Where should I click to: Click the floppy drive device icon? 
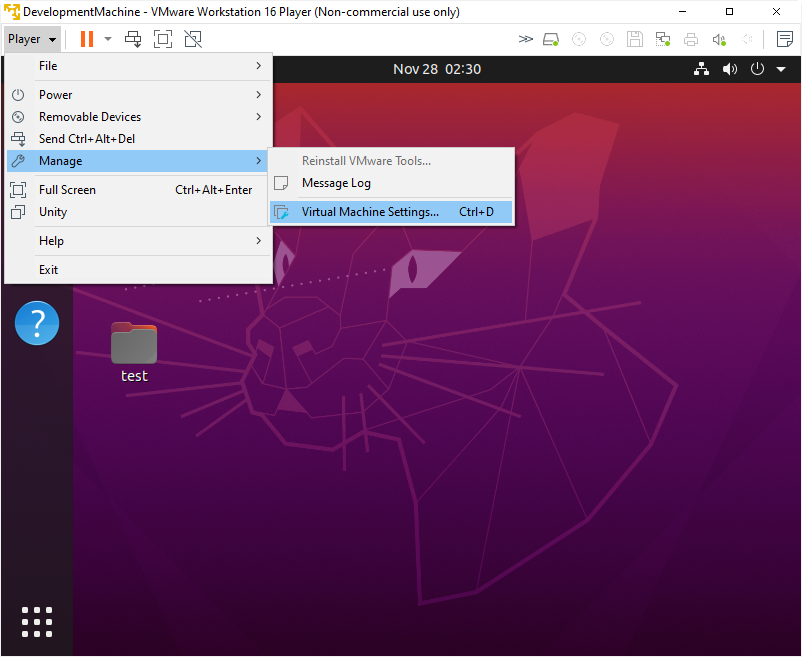pyautogui.click(x=635, y=39)
